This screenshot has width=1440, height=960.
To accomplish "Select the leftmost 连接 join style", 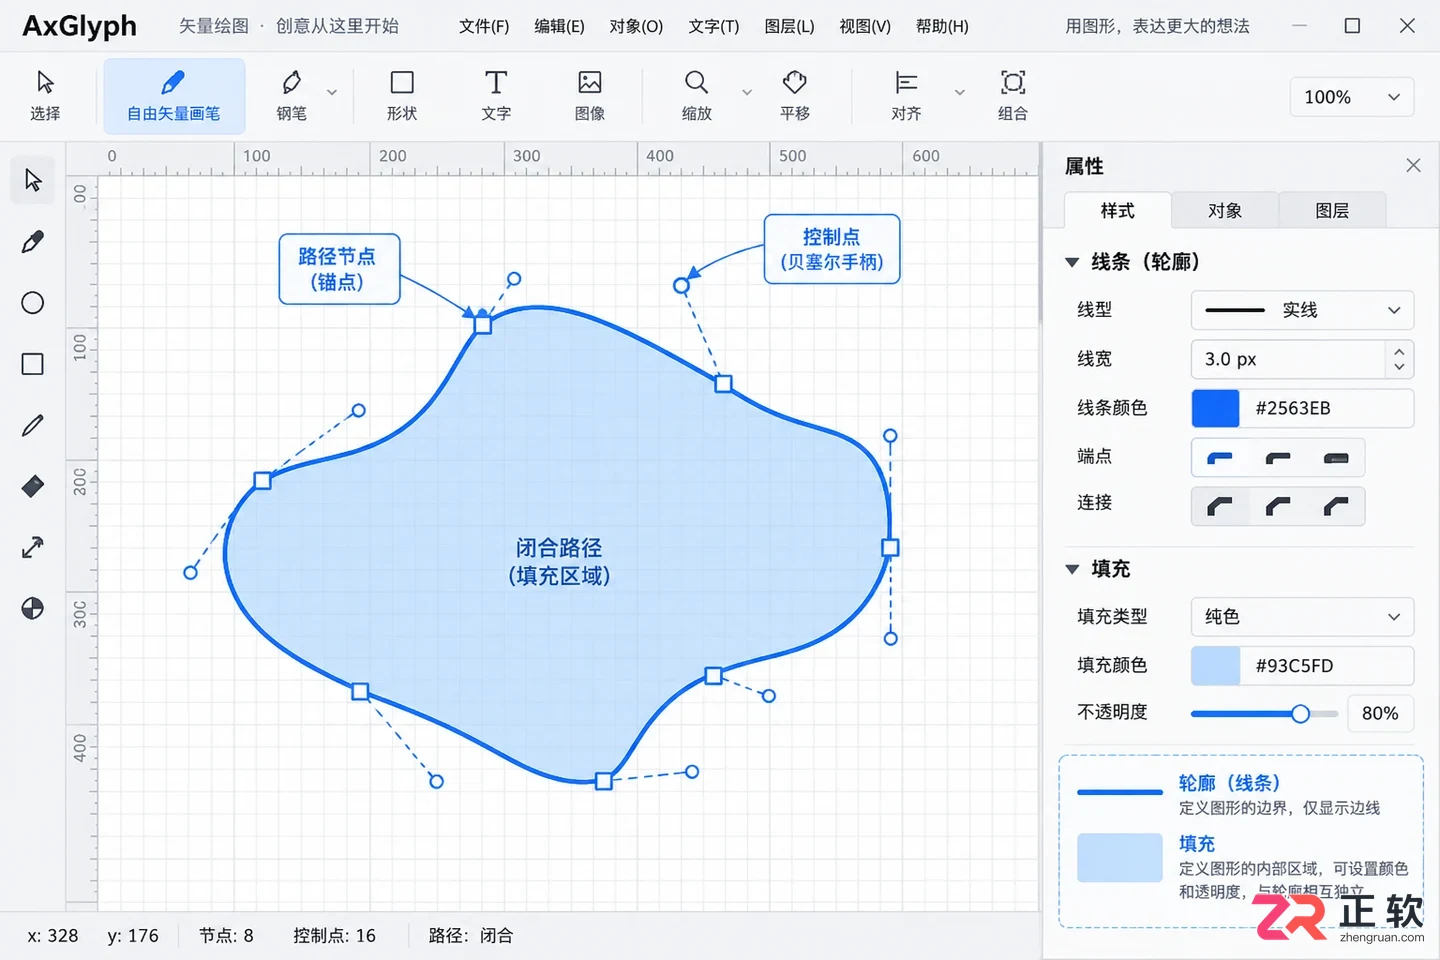I will (1220, 506).
